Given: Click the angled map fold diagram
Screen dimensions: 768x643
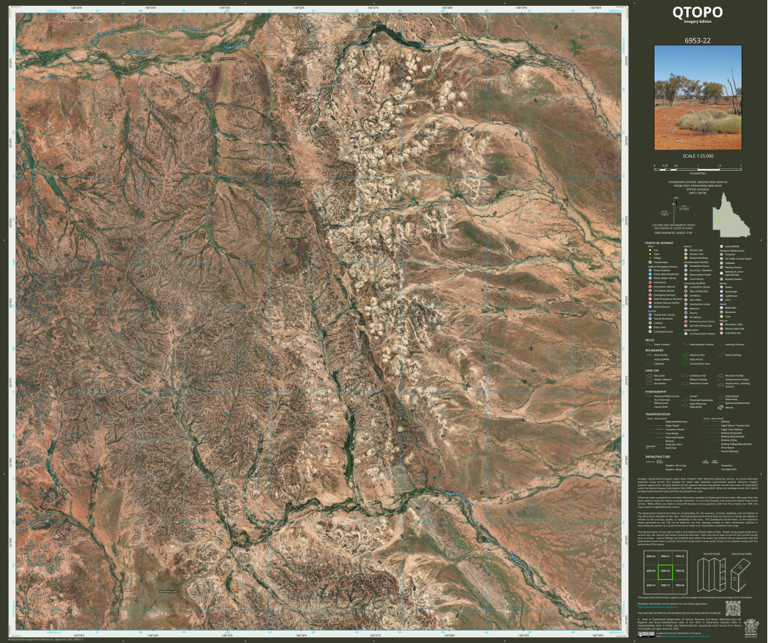Looking at the screenshot, I should click(741, 575).
